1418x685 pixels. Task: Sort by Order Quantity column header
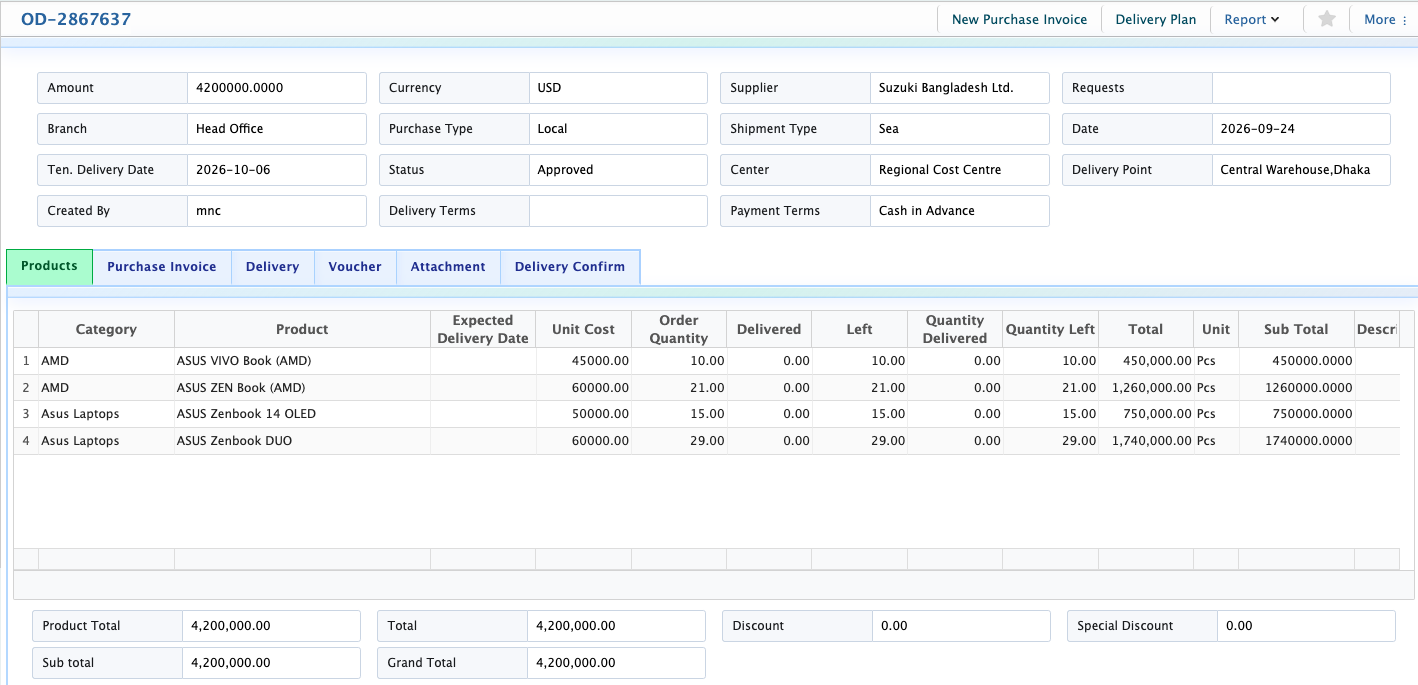678,329
